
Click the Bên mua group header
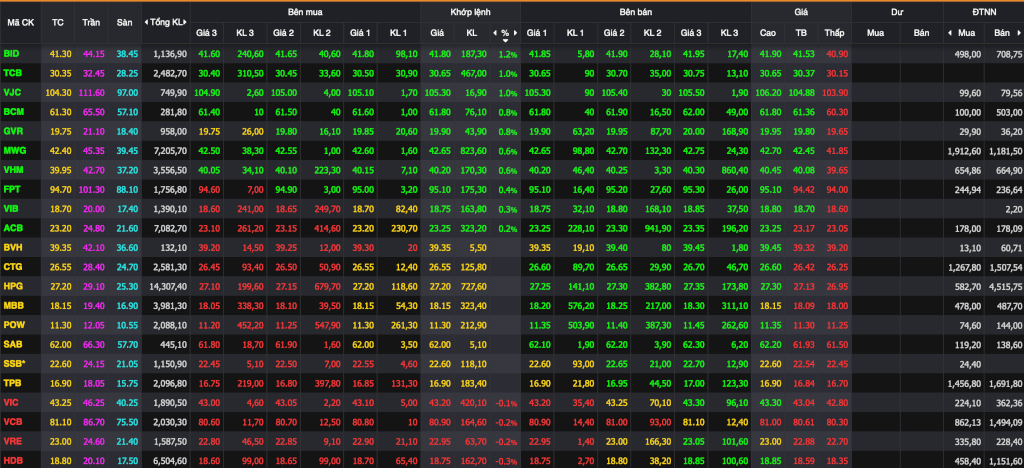[305, 12]
